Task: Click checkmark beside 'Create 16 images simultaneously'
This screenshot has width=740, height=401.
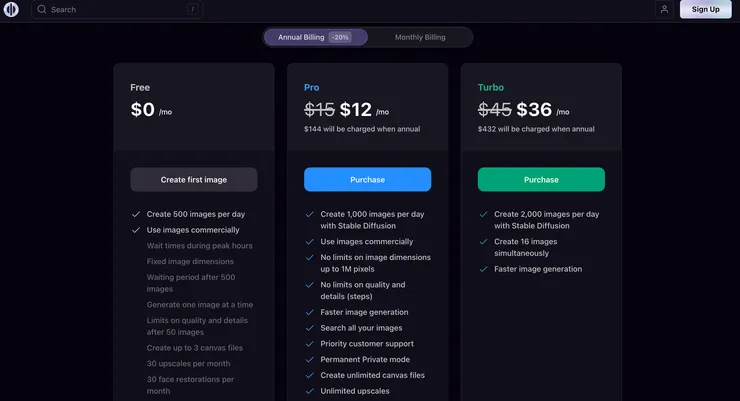Action: [x=484, y=242]
